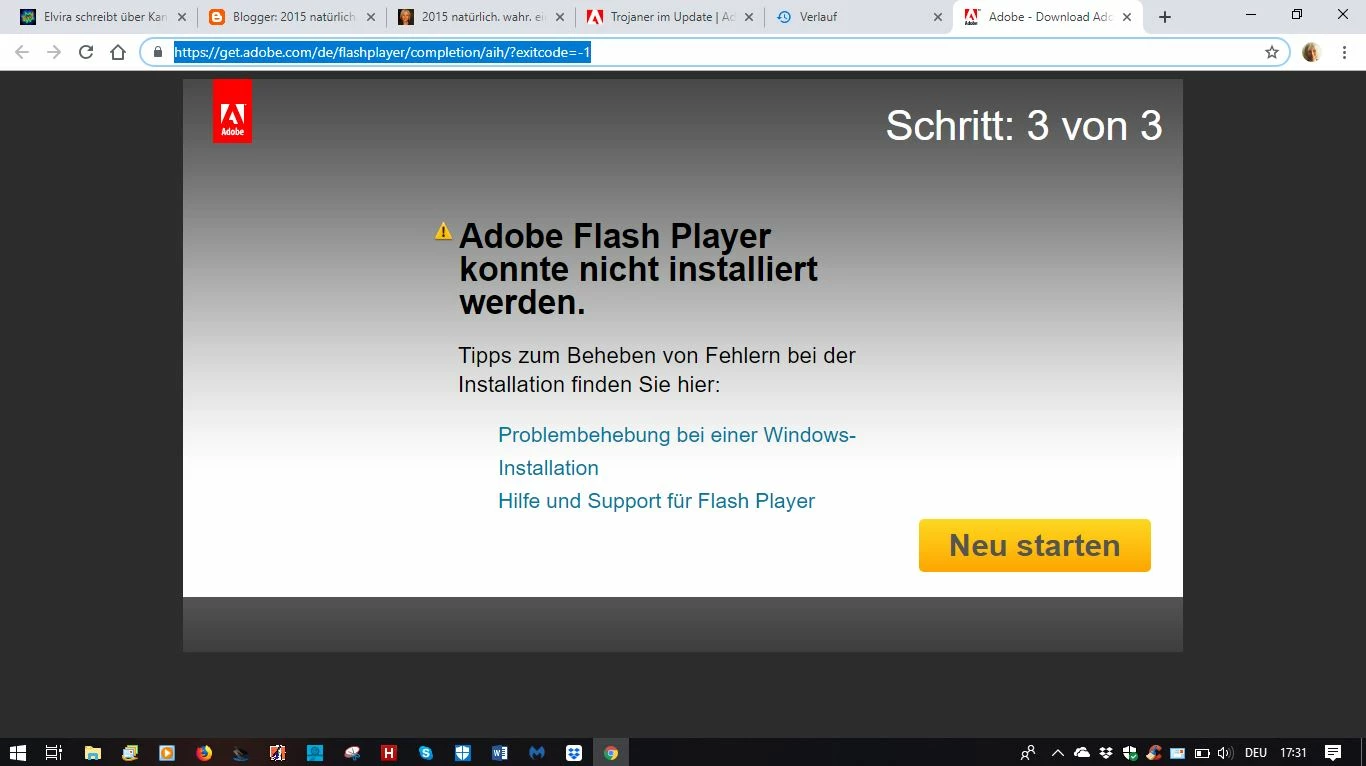Open the speaker volume tray icon

[x=1225, y=753]
